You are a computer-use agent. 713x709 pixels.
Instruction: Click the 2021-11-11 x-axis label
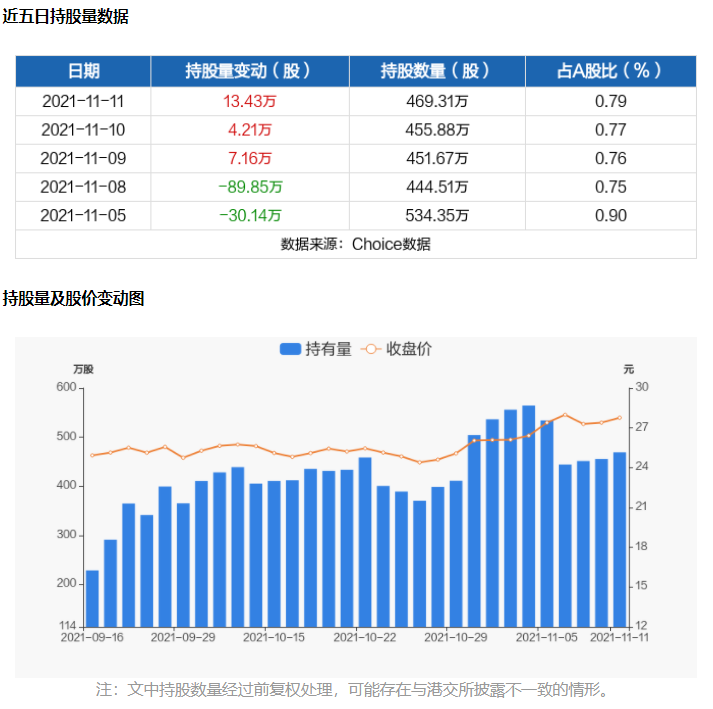[x=619, y=638]
